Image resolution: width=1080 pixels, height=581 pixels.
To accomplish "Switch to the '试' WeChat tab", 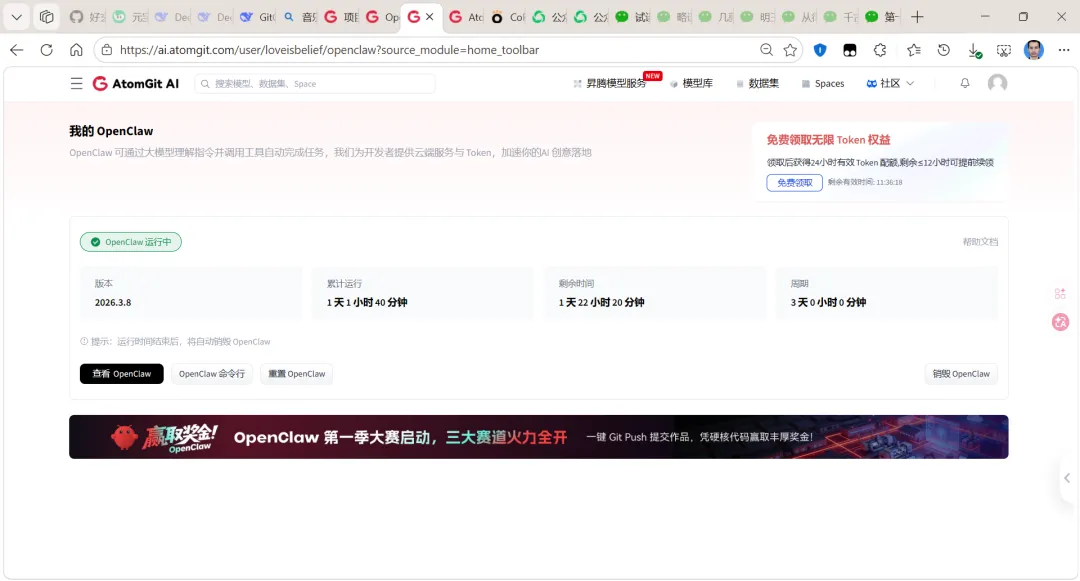I will click(632, 17).
